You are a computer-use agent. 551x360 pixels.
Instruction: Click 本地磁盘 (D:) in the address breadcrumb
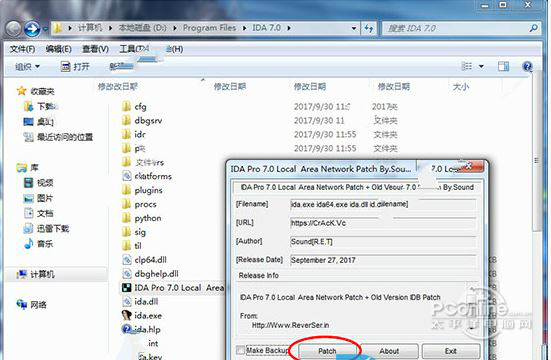(142, 28)
